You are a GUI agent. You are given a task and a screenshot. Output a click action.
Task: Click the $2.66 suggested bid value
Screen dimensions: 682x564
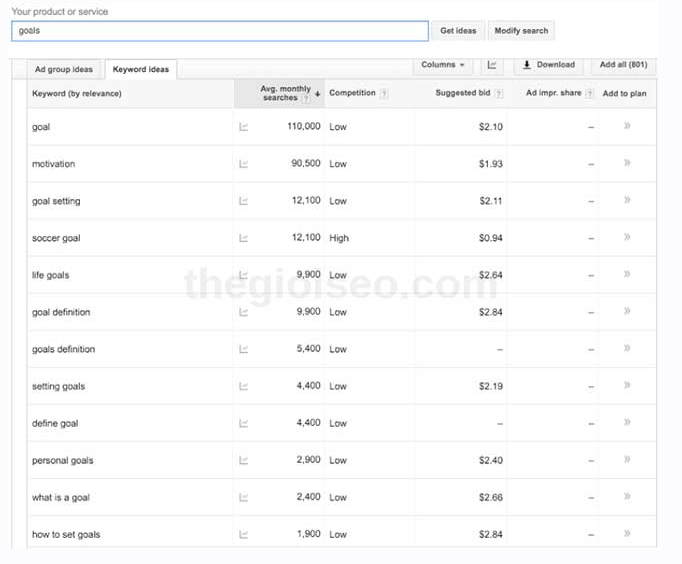(x=491, y=497)
